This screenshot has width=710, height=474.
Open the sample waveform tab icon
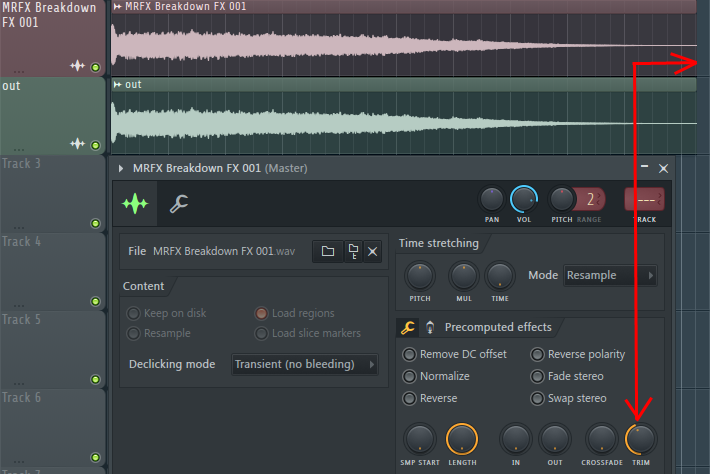coord(135,204)
